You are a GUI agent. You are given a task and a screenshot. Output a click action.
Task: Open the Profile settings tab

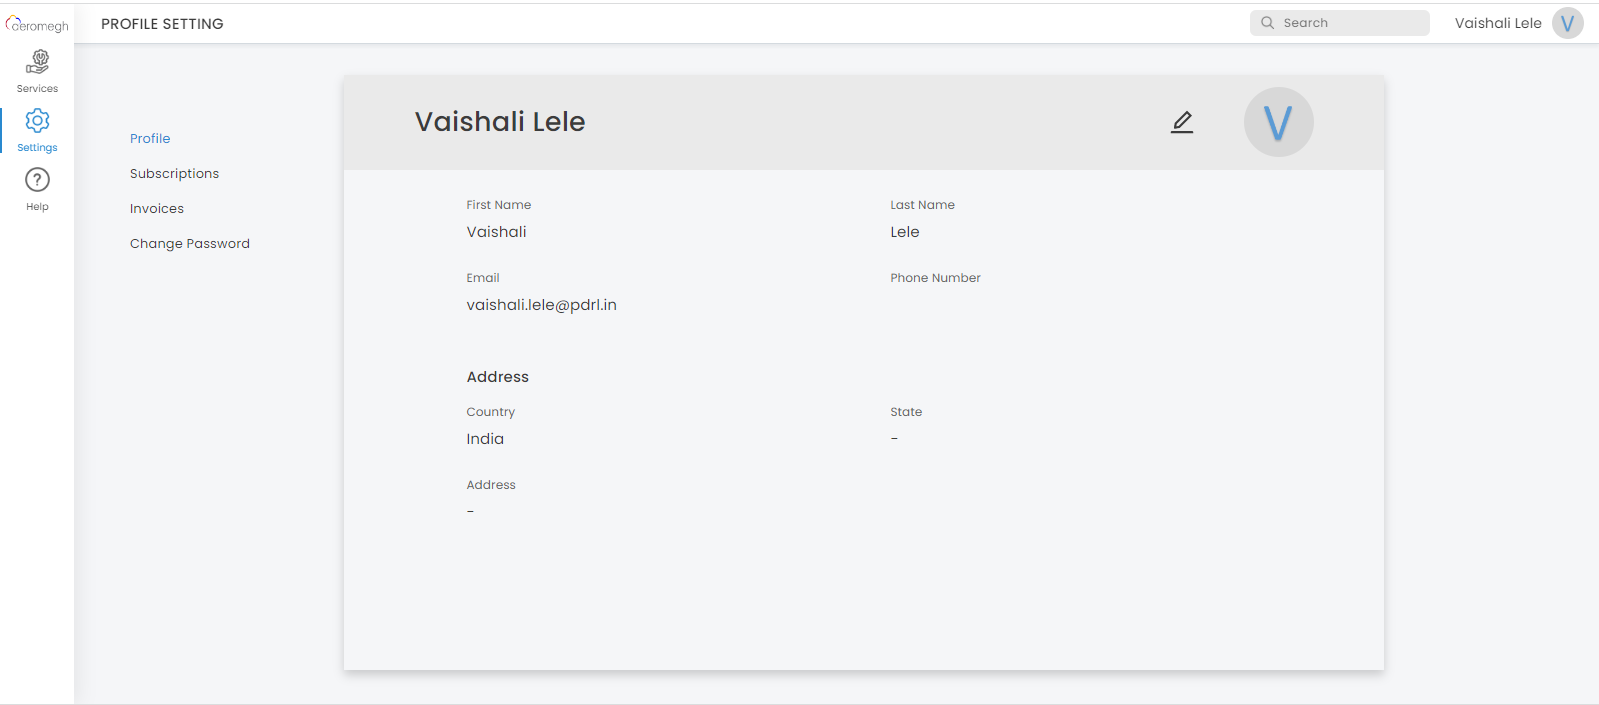pos(150,139)
